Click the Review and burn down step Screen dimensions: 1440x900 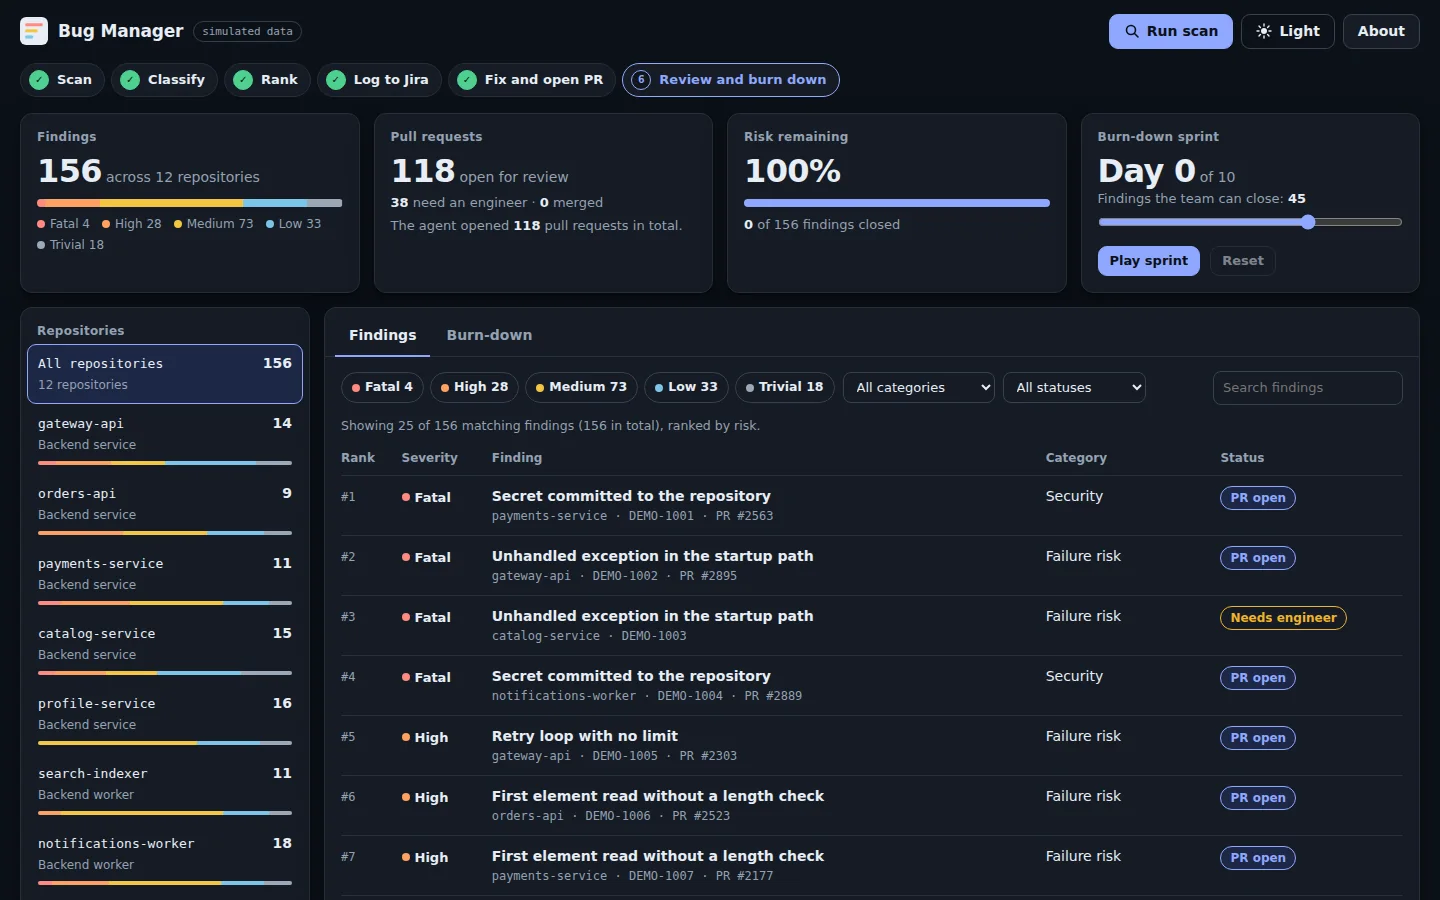click(x=731, y=80)
